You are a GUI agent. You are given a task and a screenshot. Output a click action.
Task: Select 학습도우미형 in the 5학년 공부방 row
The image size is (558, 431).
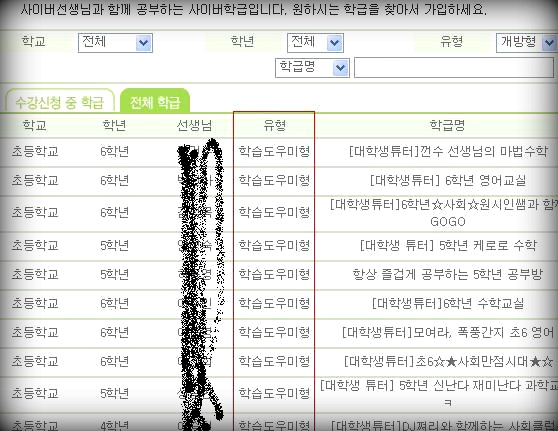coord(274,274)
